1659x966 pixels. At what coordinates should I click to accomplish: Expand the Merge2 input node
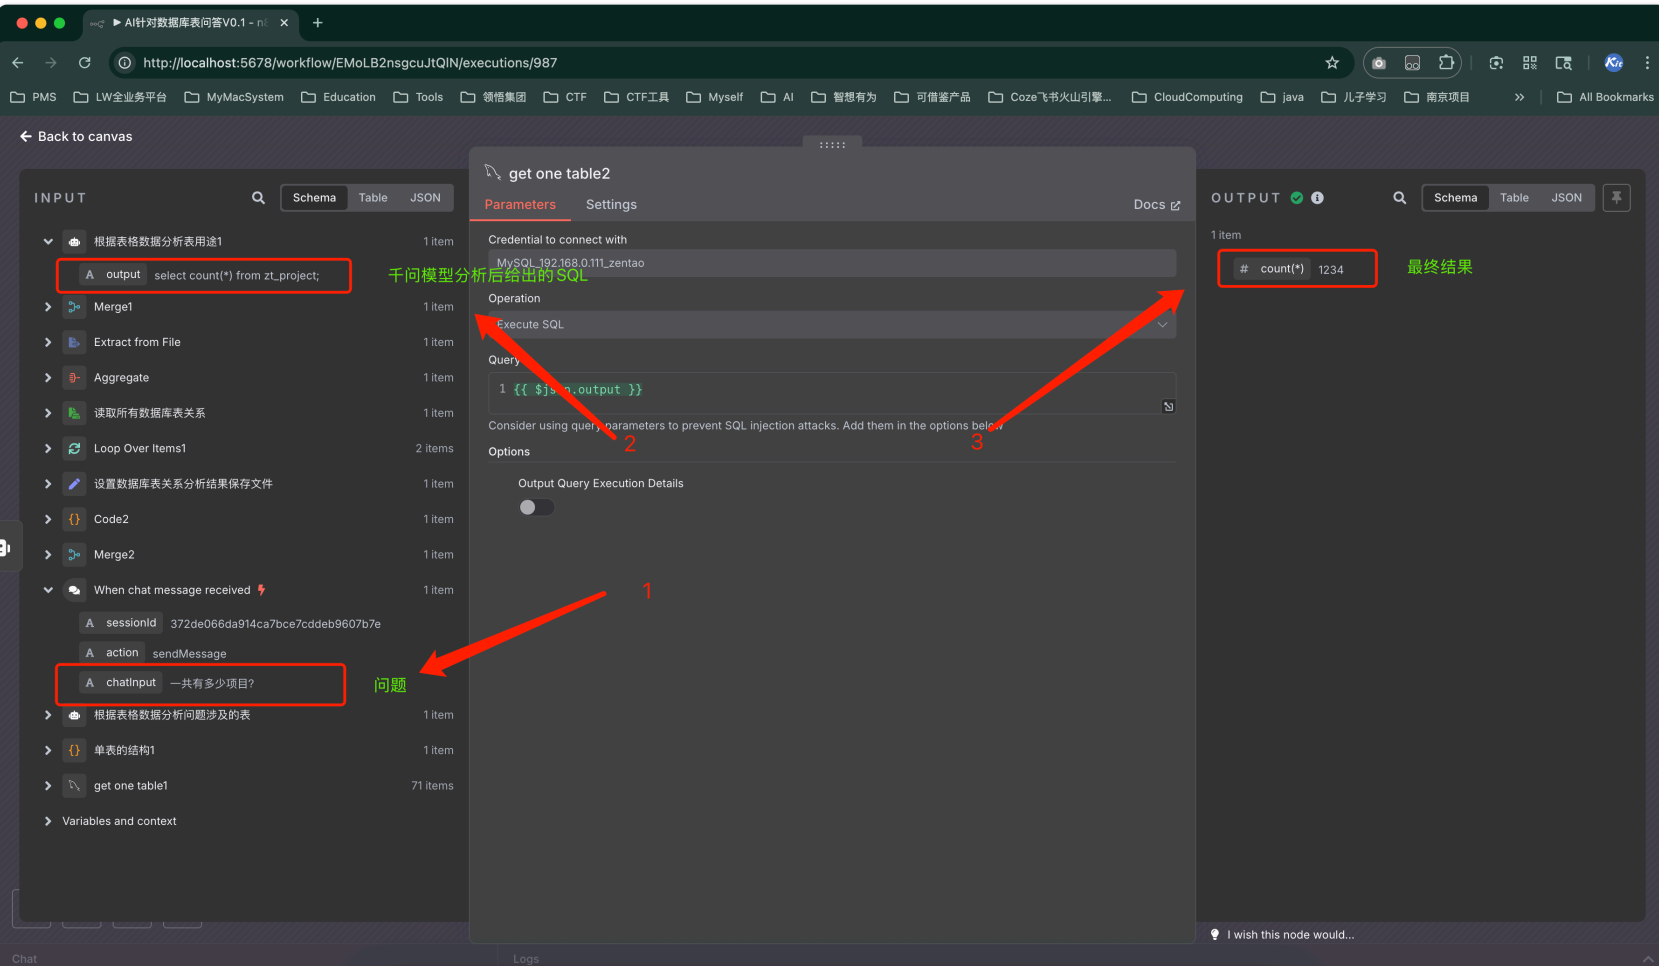click(x=48, y=555)
